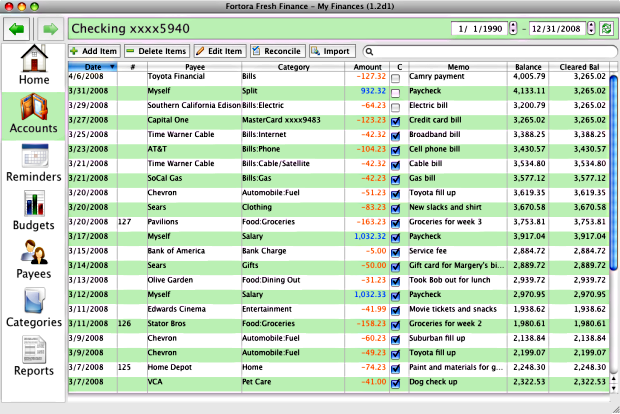Screen dimensions: 620x414
Task: Sort by the Balance column header
Action: pos(528,67)
